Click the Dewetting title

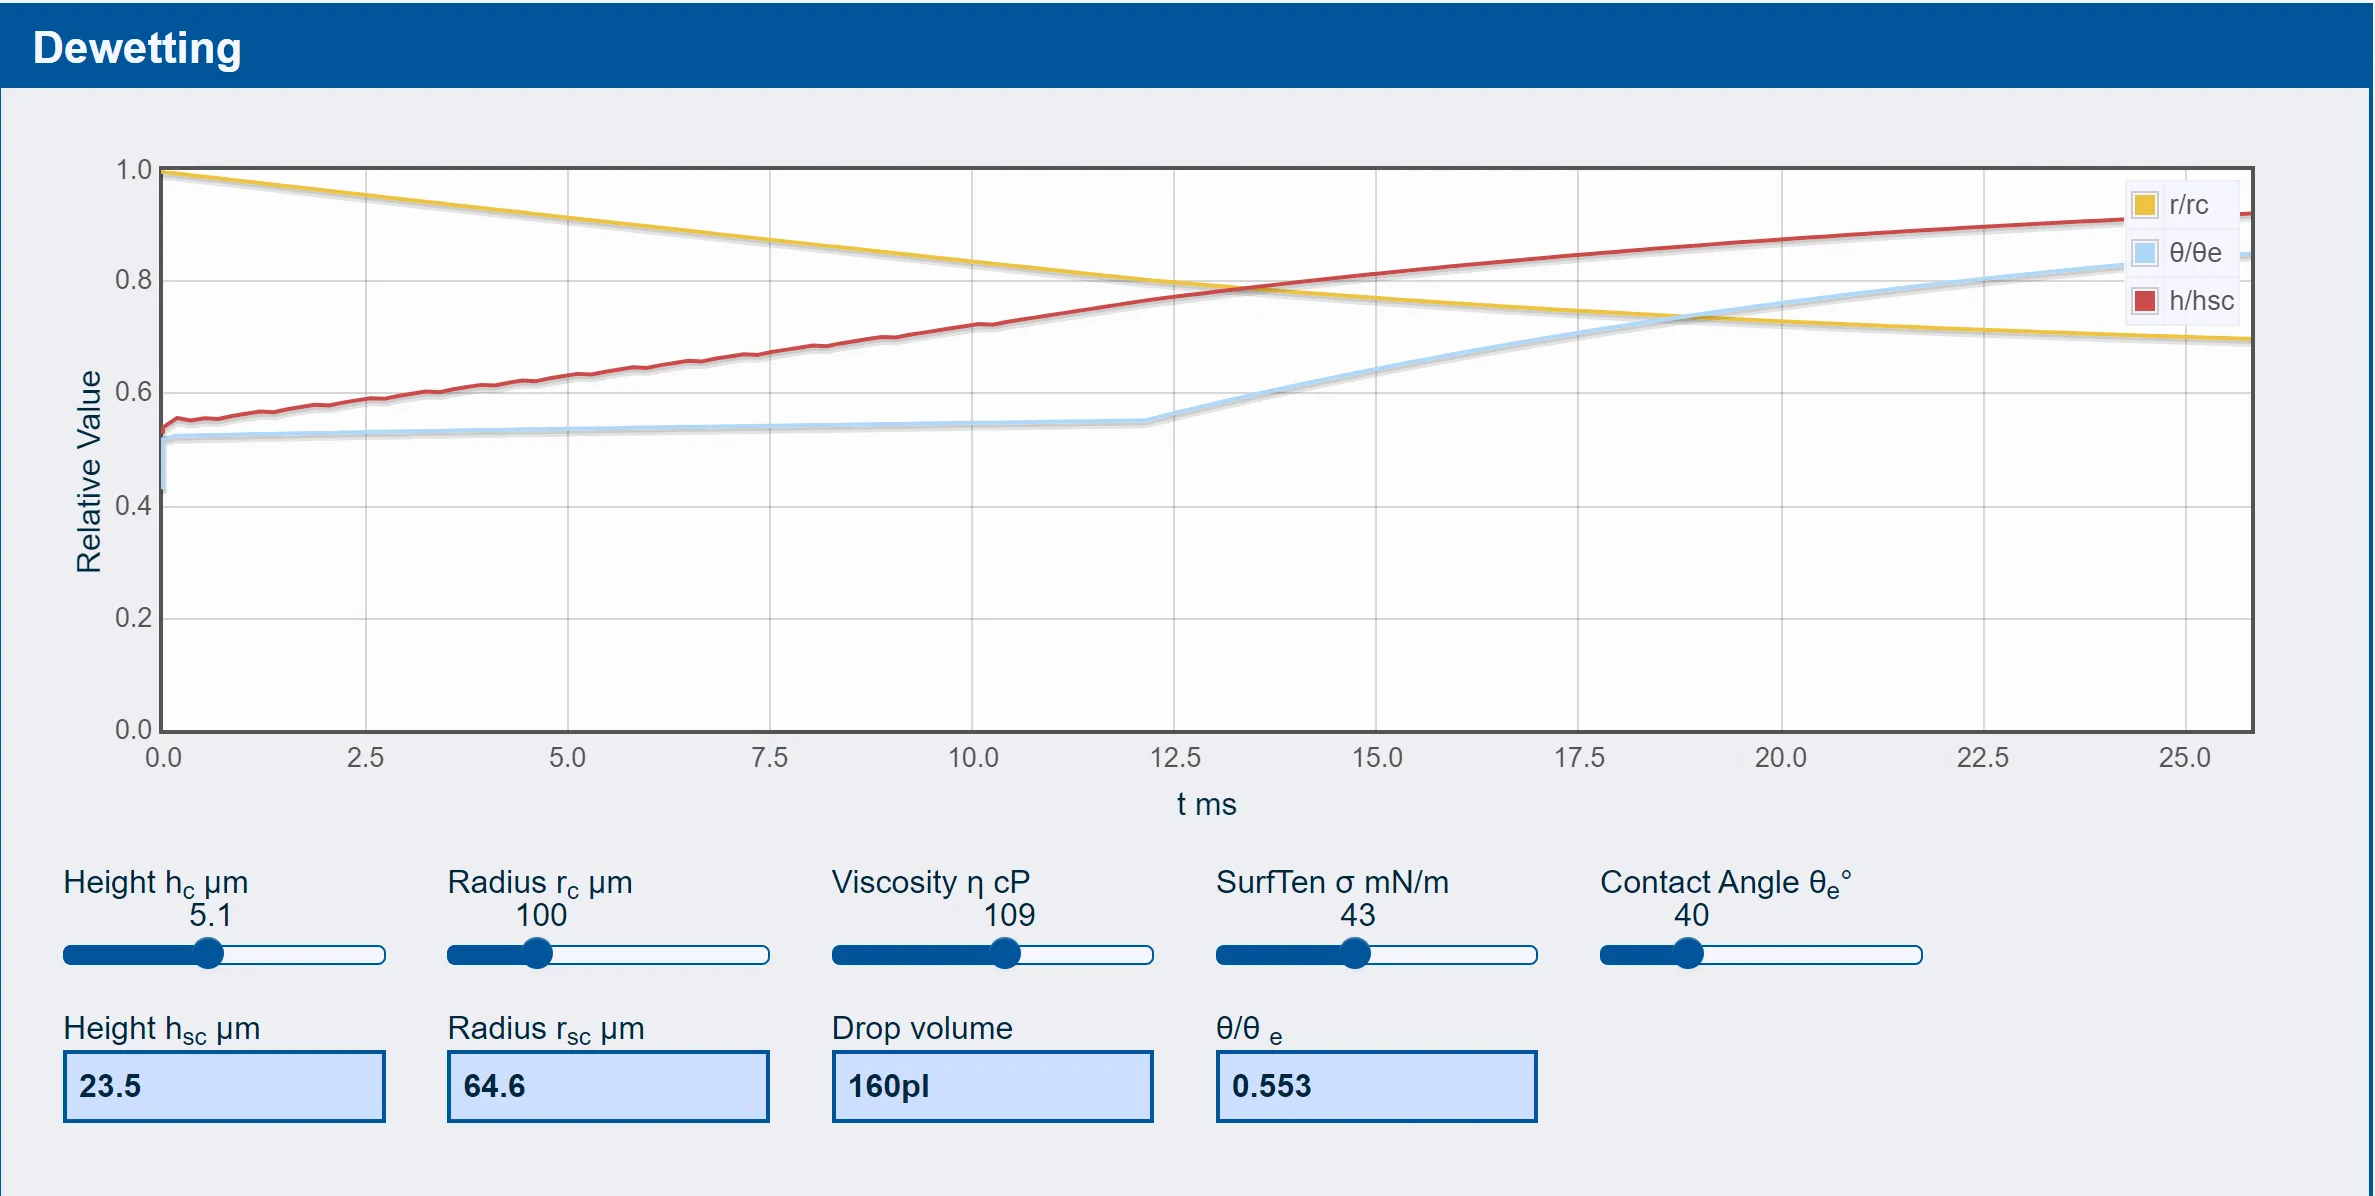(137, 48)
